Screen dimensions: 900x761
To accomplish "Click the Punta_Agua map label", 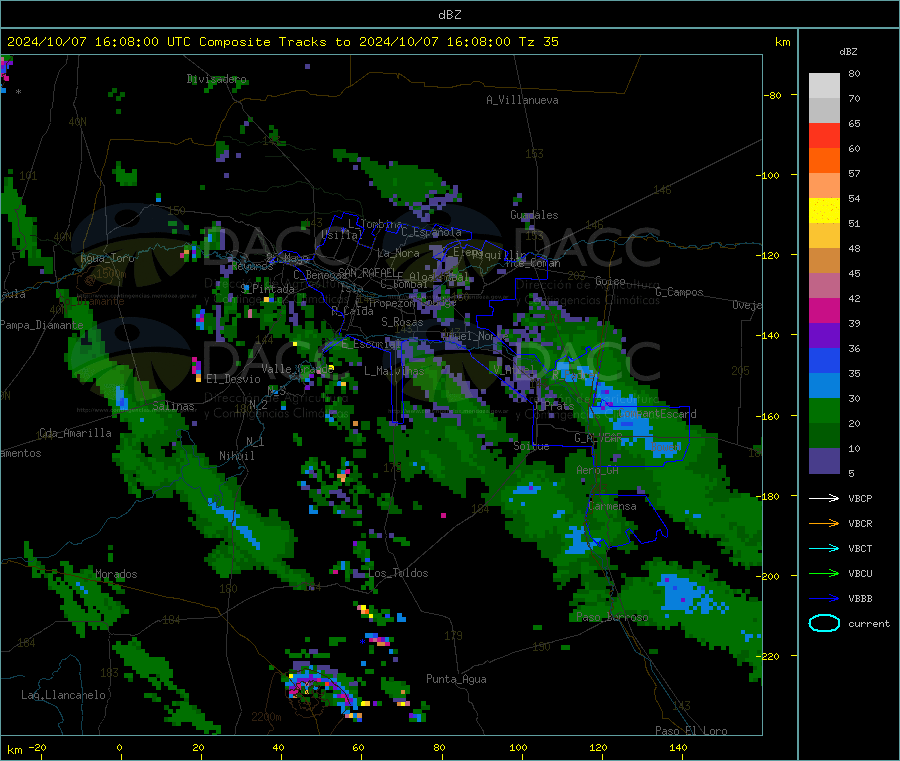I will click(x=456, y=679).
